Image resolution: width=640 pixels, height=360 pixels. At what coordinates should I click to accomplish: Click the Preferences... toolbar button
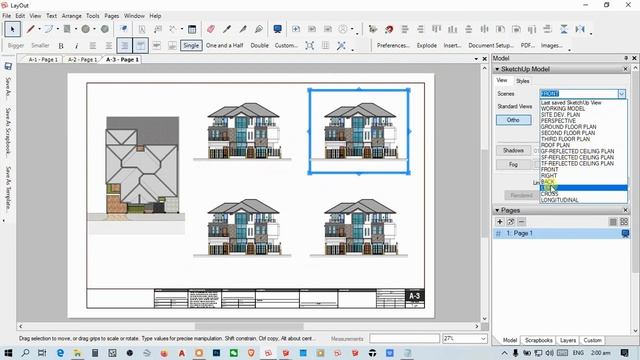[393, 46]
